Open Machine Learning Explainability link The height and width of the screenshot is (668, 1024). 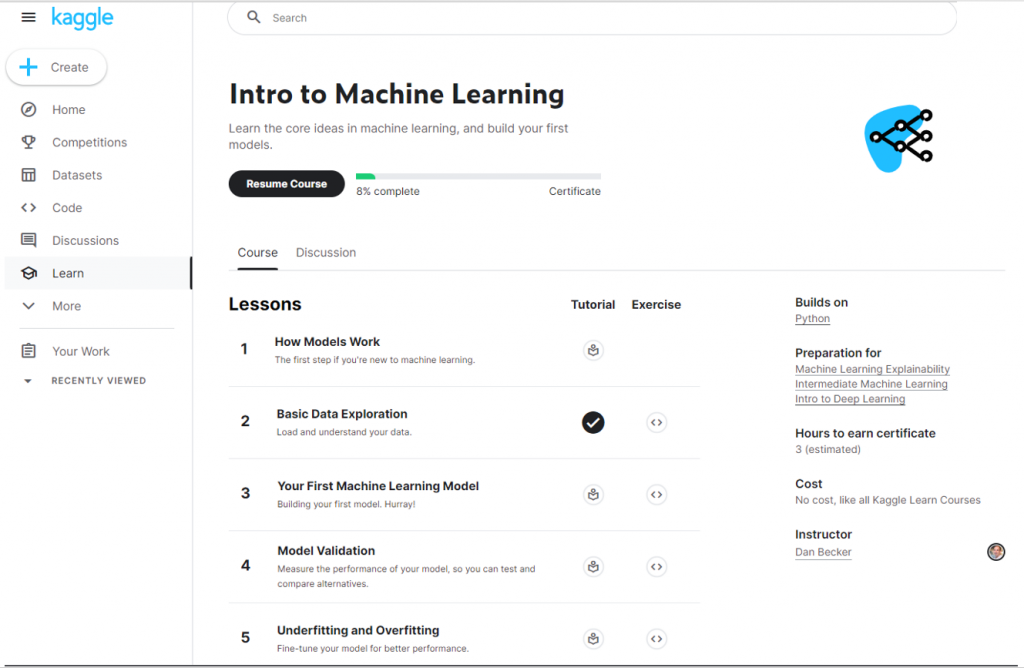[872, 369]
